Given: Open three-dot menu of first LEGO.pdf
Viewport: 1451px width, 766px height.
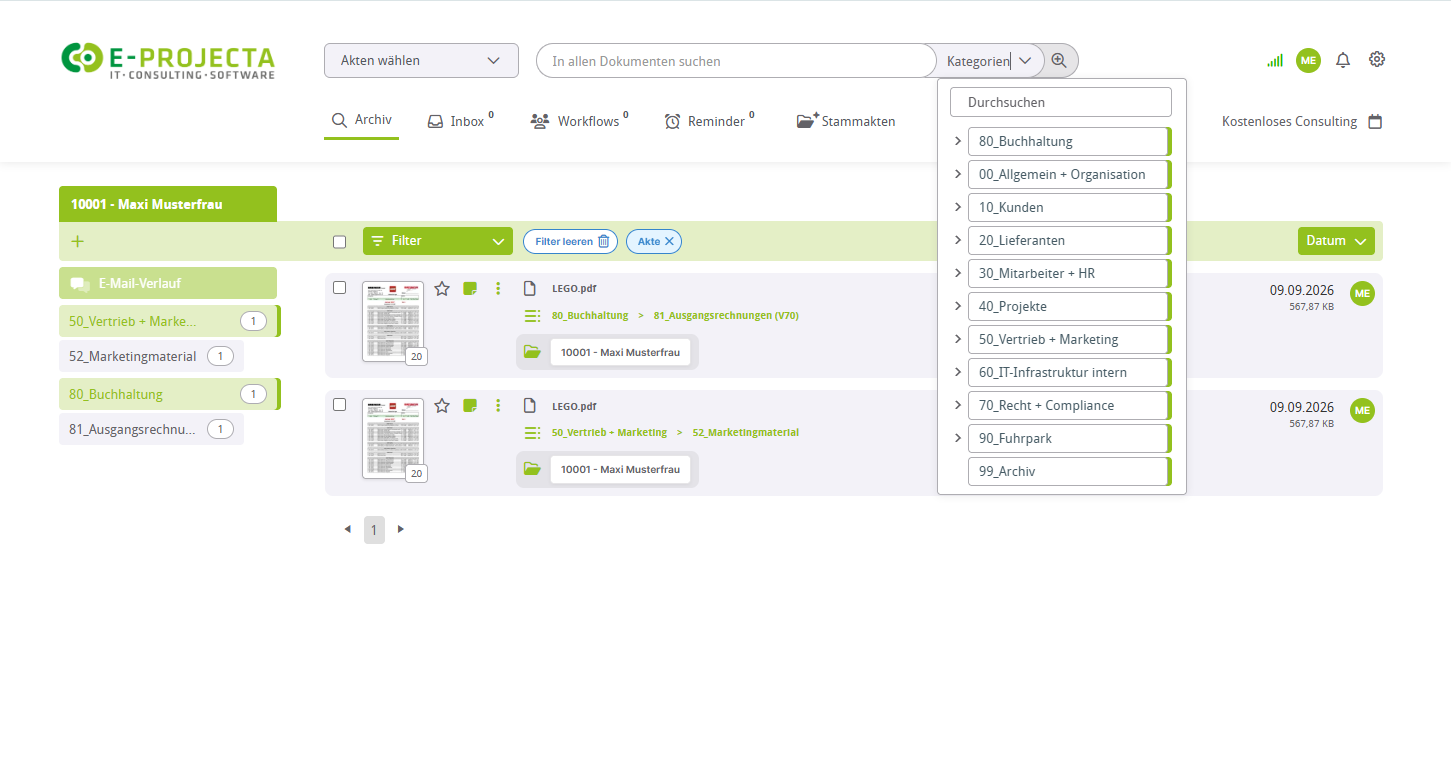Looking at the screenshot, I should tap(498, 289).
